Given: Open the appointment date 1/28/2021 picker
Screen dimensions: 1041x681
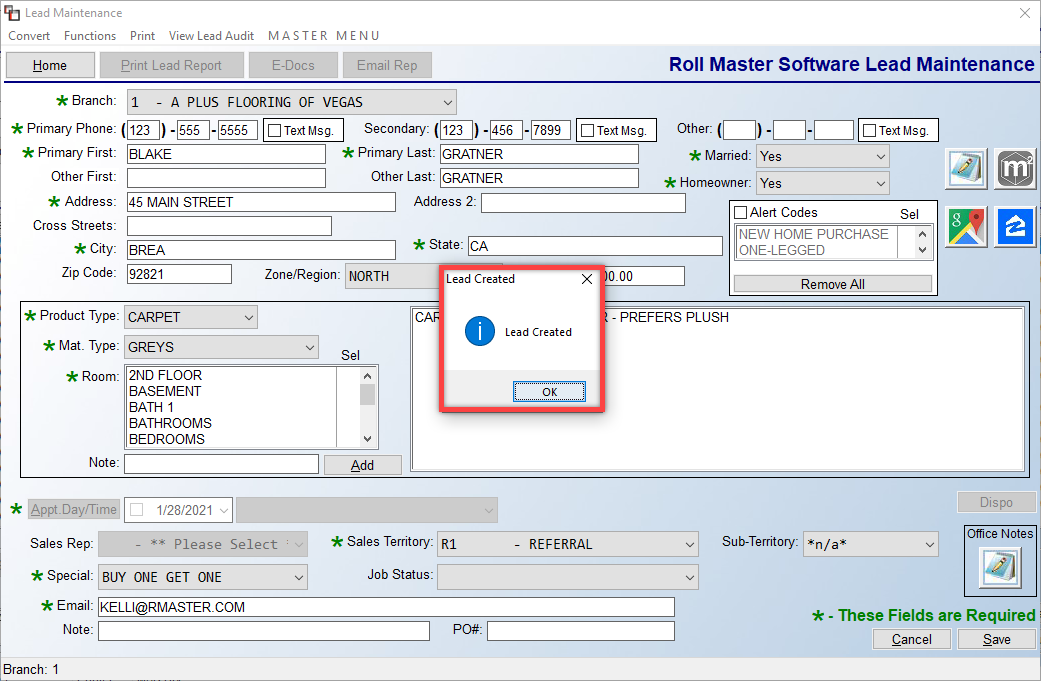Looking at the screenshot, I should [224, 510].
